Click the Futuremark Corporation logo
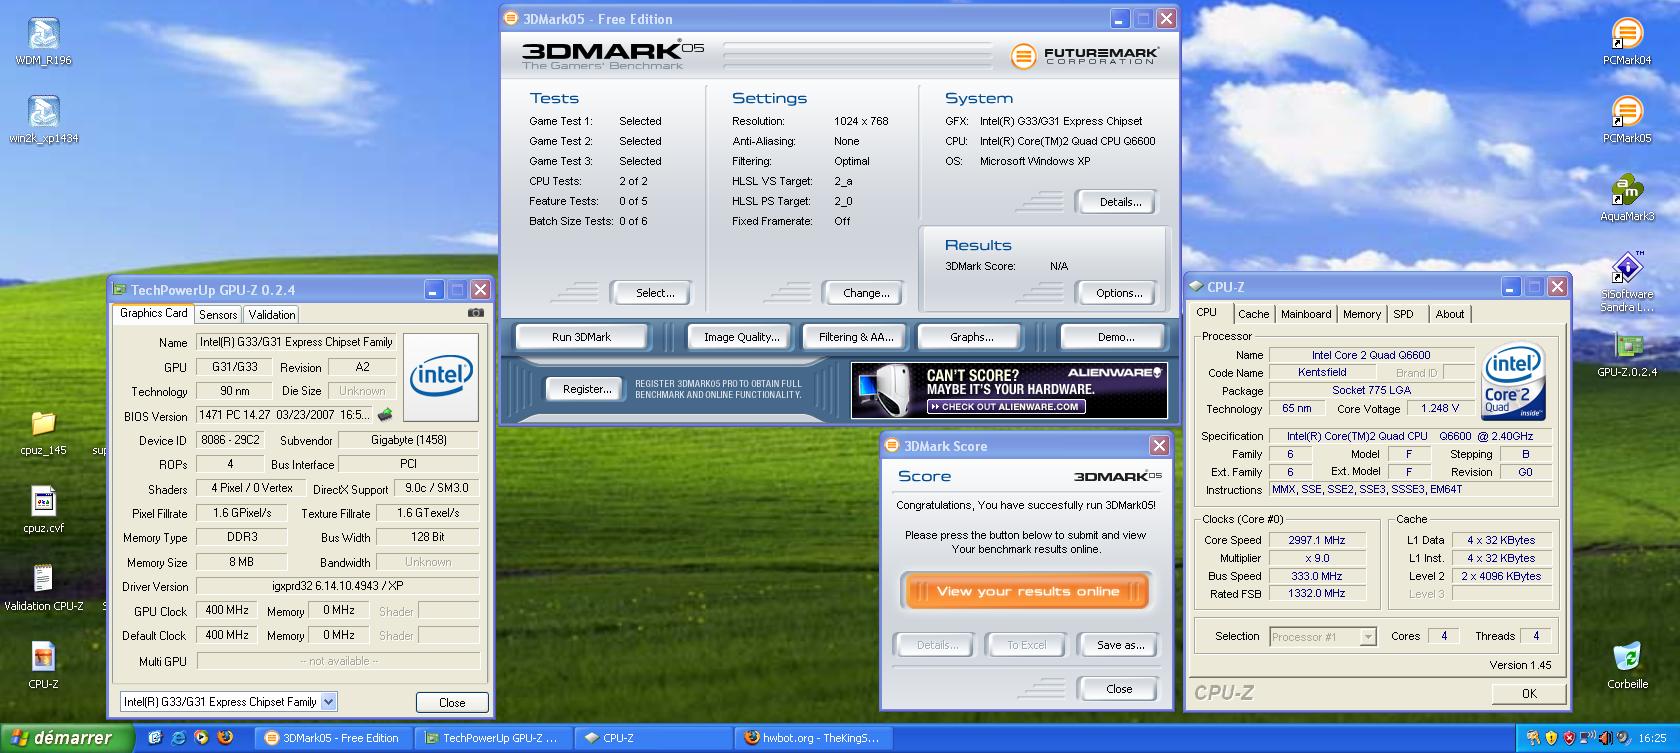This screenshot has width=1680, height=753. pyautogui.click(x=1085, y=56)
